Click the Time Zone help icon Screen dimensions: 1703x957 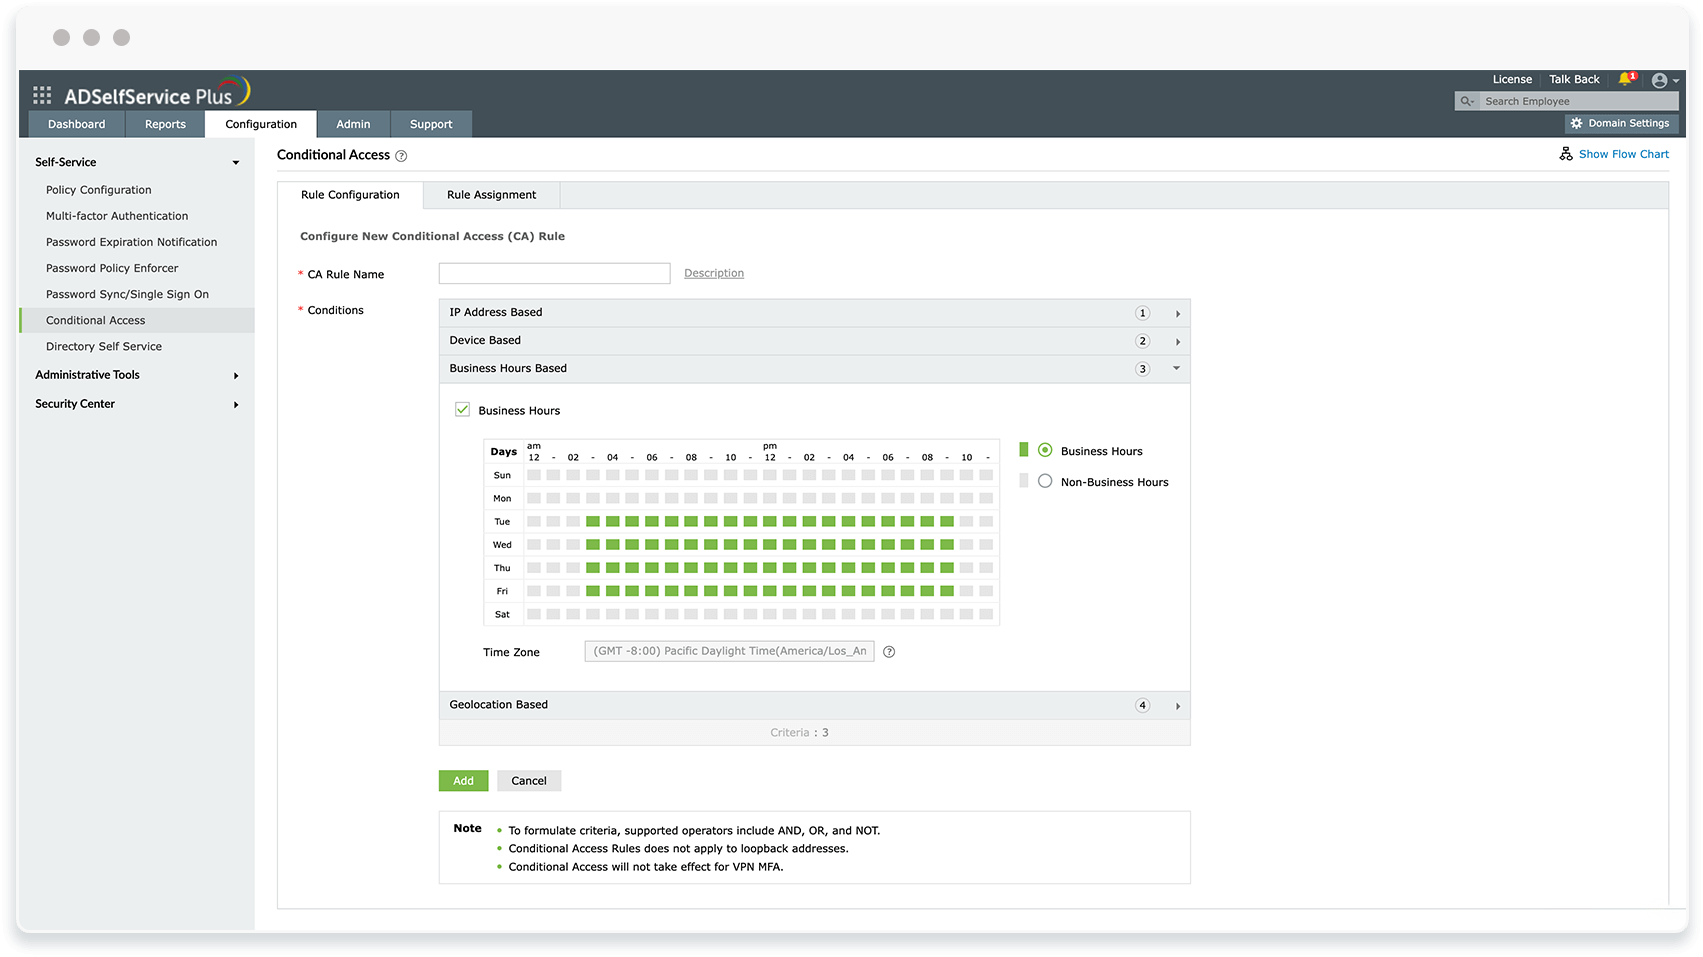point(889,651)
